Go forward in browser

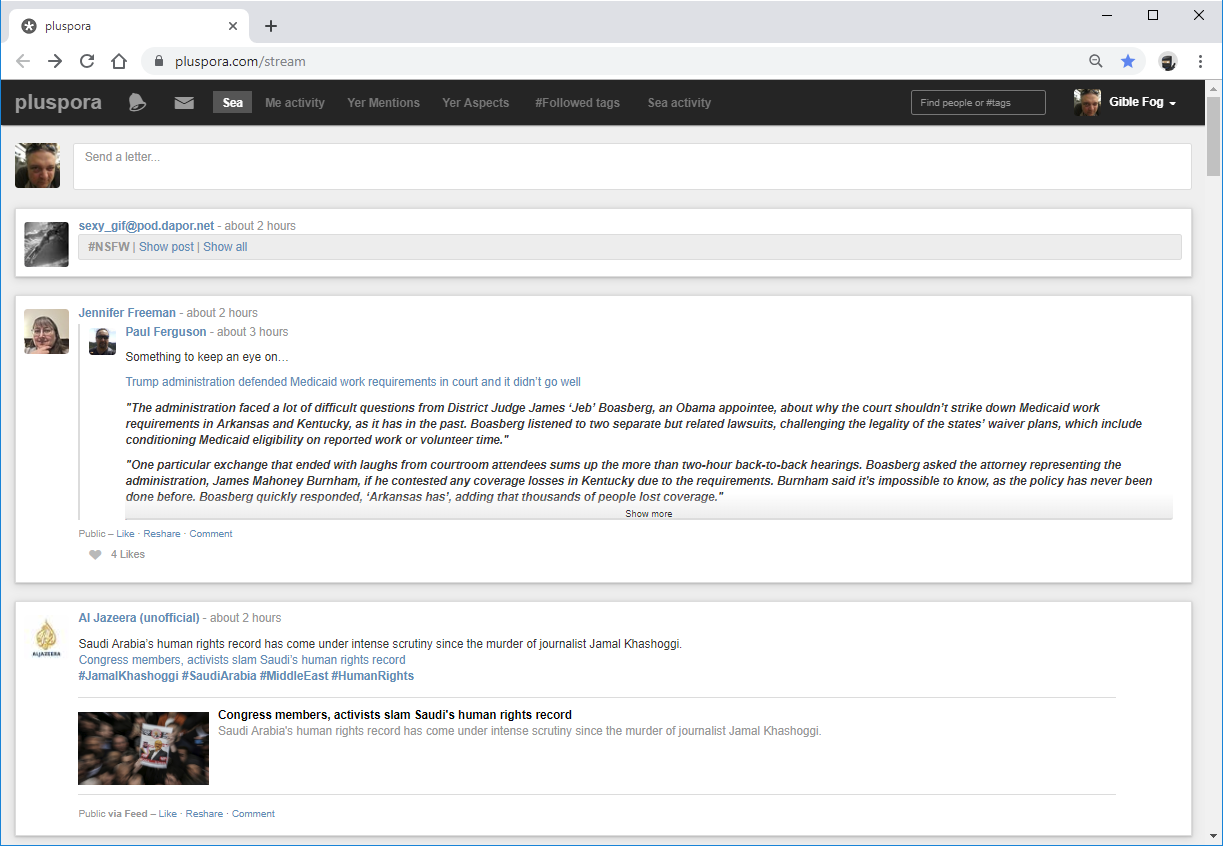[x=55, y=61]
